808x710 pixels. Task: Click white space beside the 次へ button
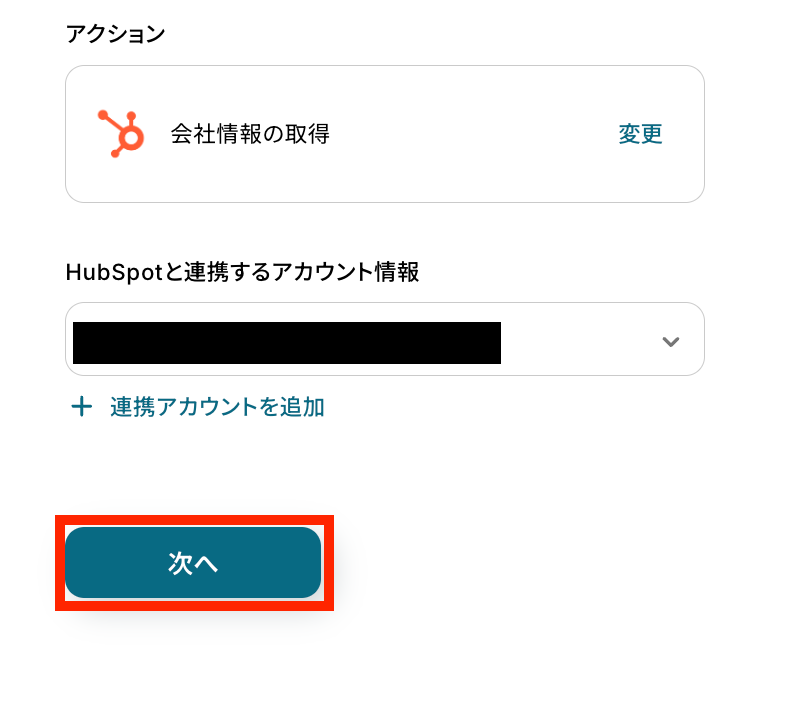pos(515,563)
